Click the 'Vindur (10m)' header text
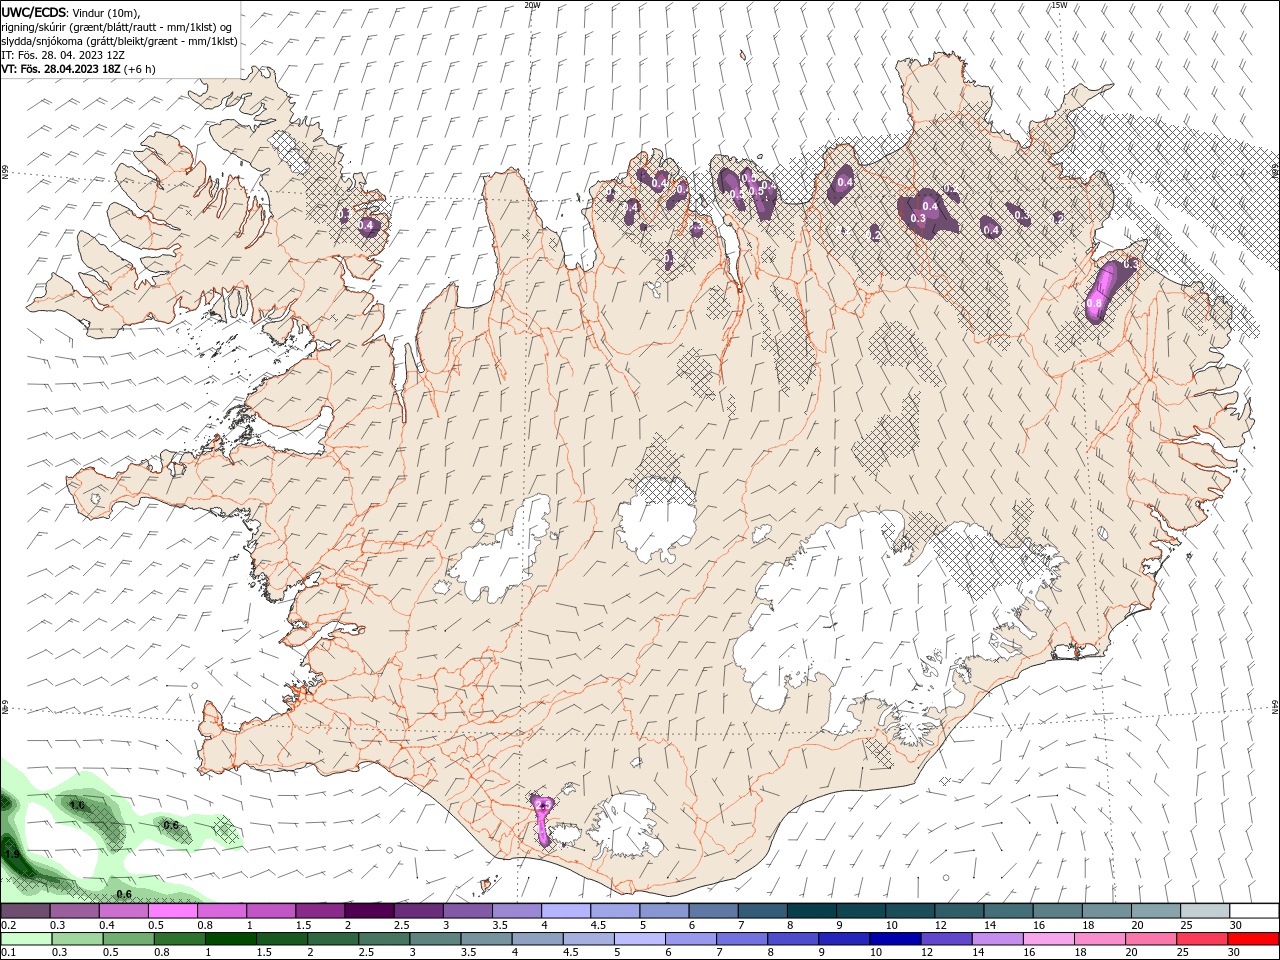This screenshot has width=1280, height=960. coord(106,12)
